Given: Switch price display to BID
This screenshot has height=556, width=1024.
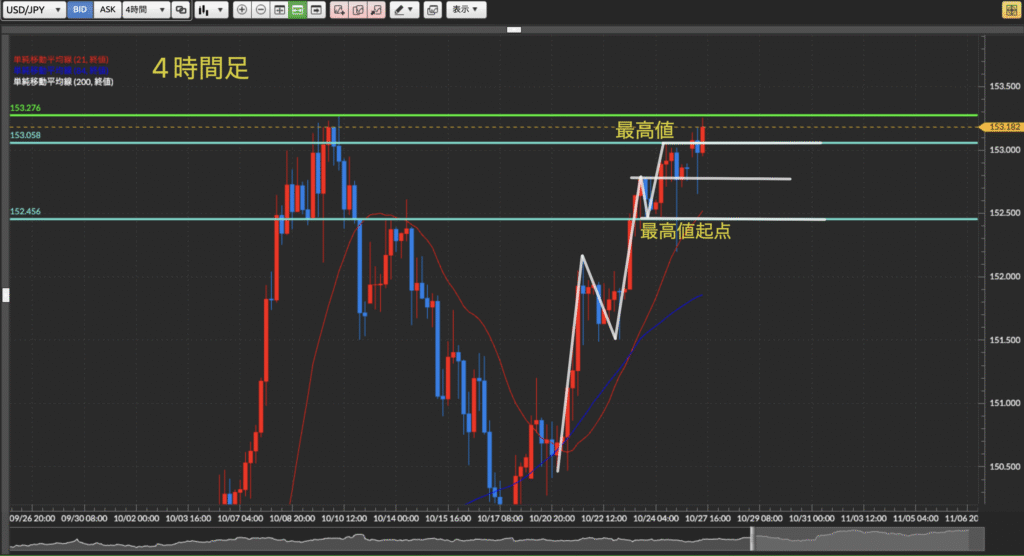Looking at the screenshot, I should 81,9.
